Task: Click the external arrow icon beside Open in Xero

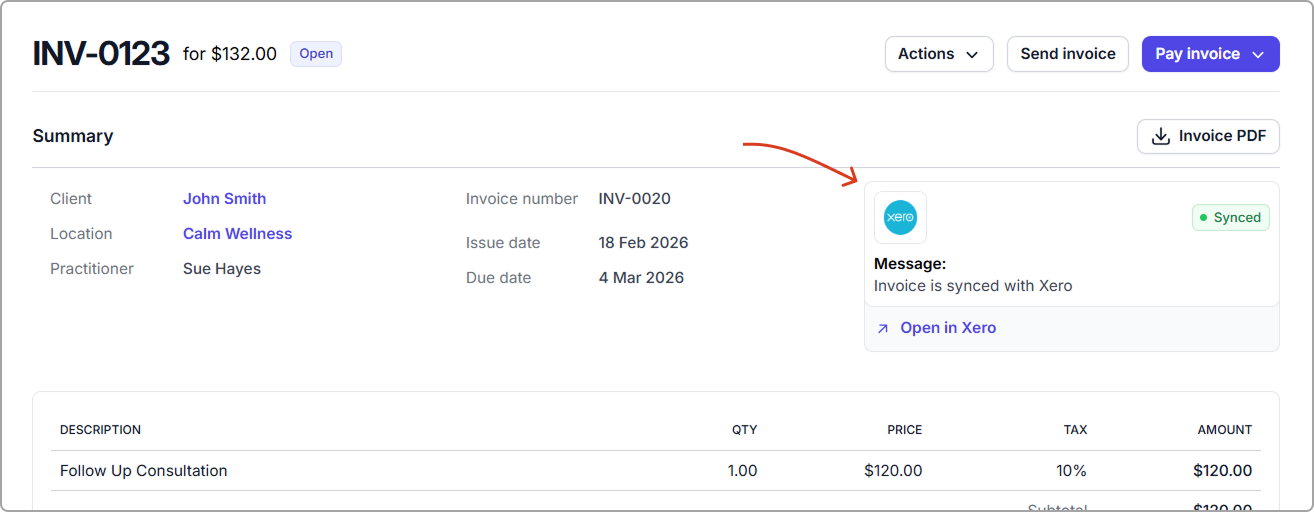Action: 883,328
